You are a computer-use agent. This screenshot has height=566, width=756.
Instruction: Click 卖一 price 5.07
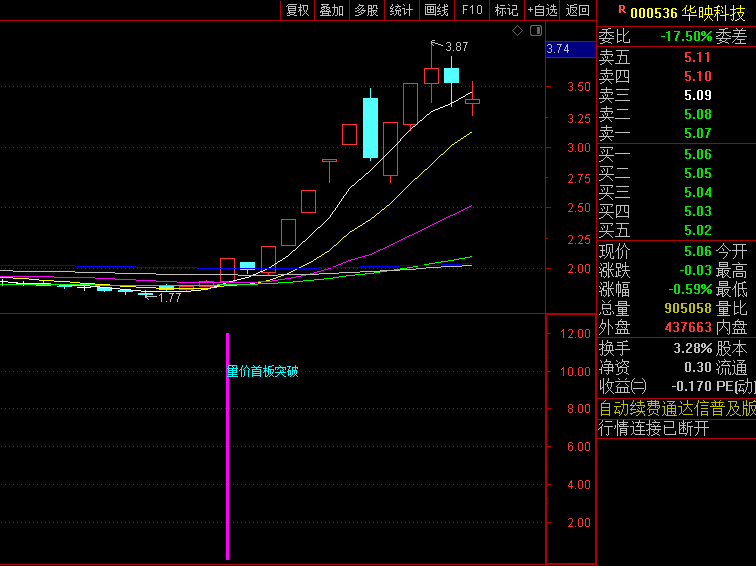click(x=697, y=133)
